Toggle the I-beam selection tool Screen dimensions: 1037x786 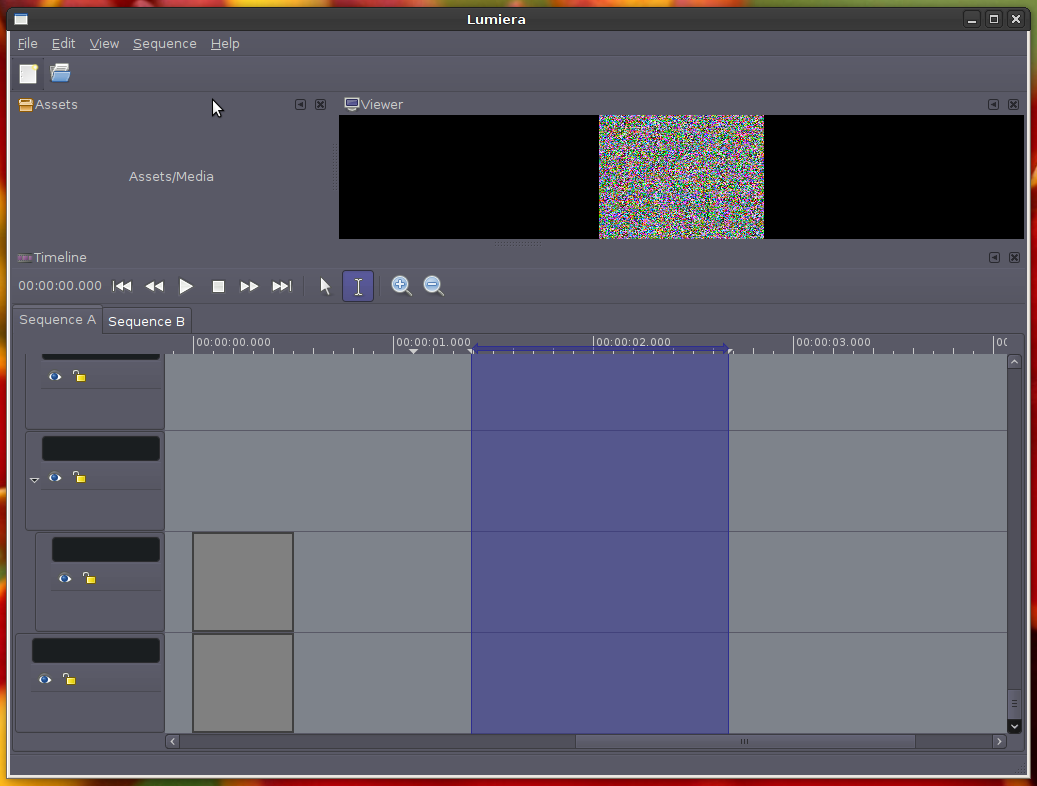(358, 286)
